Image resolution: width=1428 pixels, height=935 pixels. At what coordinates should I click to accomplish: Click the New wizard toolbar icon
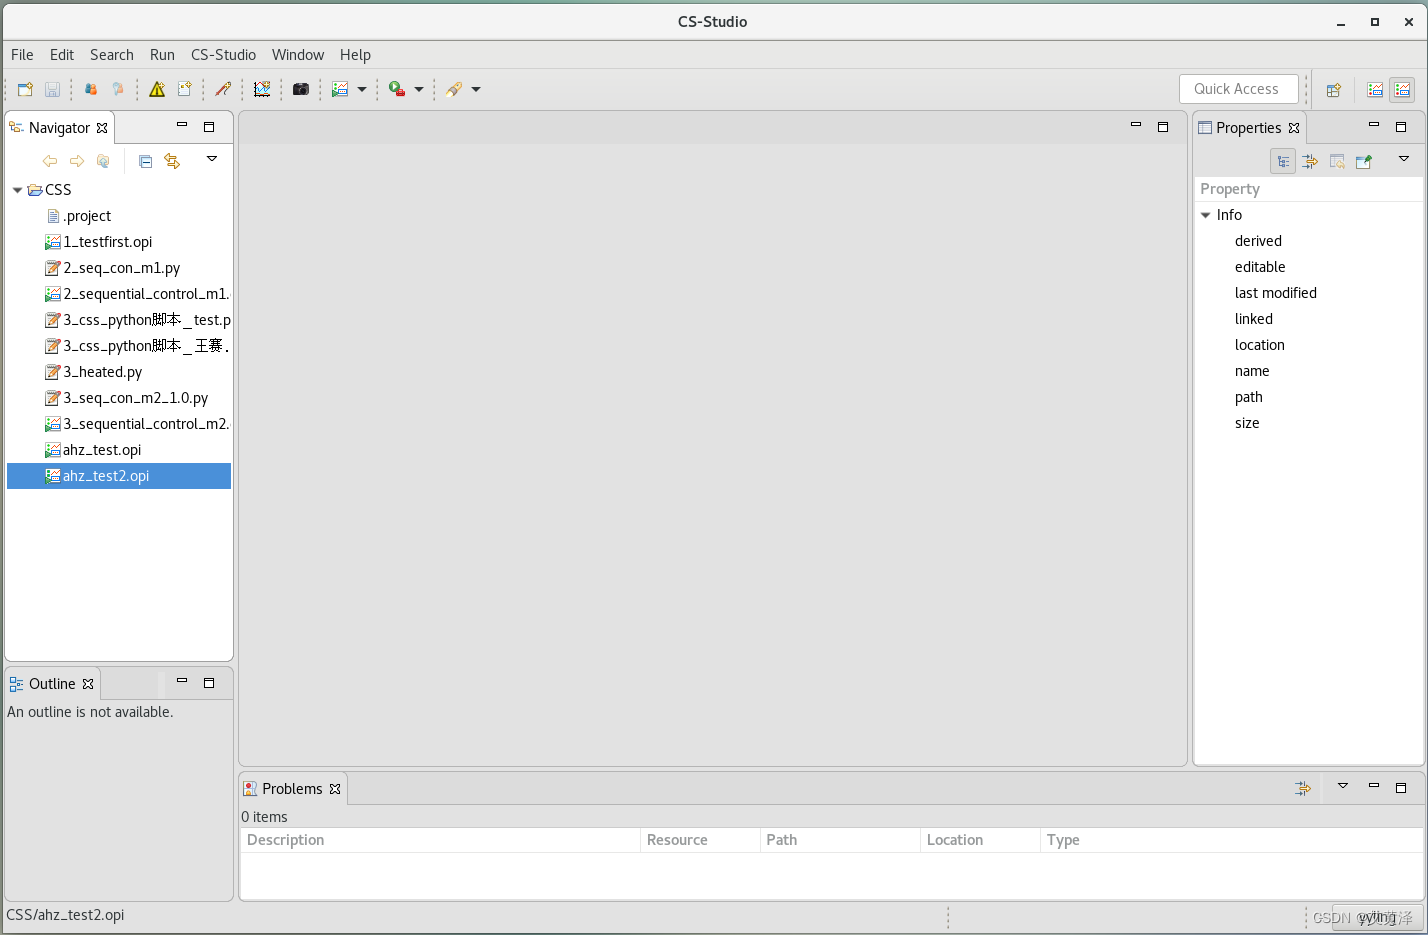[25, 89]
